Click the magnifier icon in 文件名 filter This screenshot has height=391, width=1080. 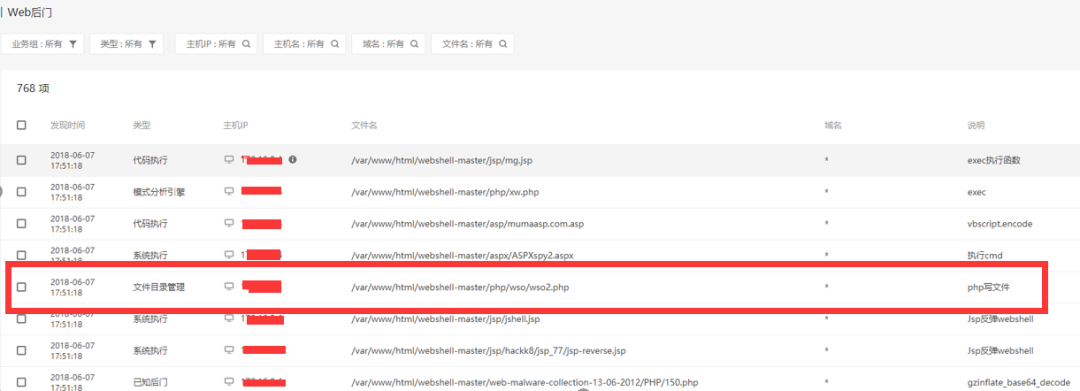503,44
